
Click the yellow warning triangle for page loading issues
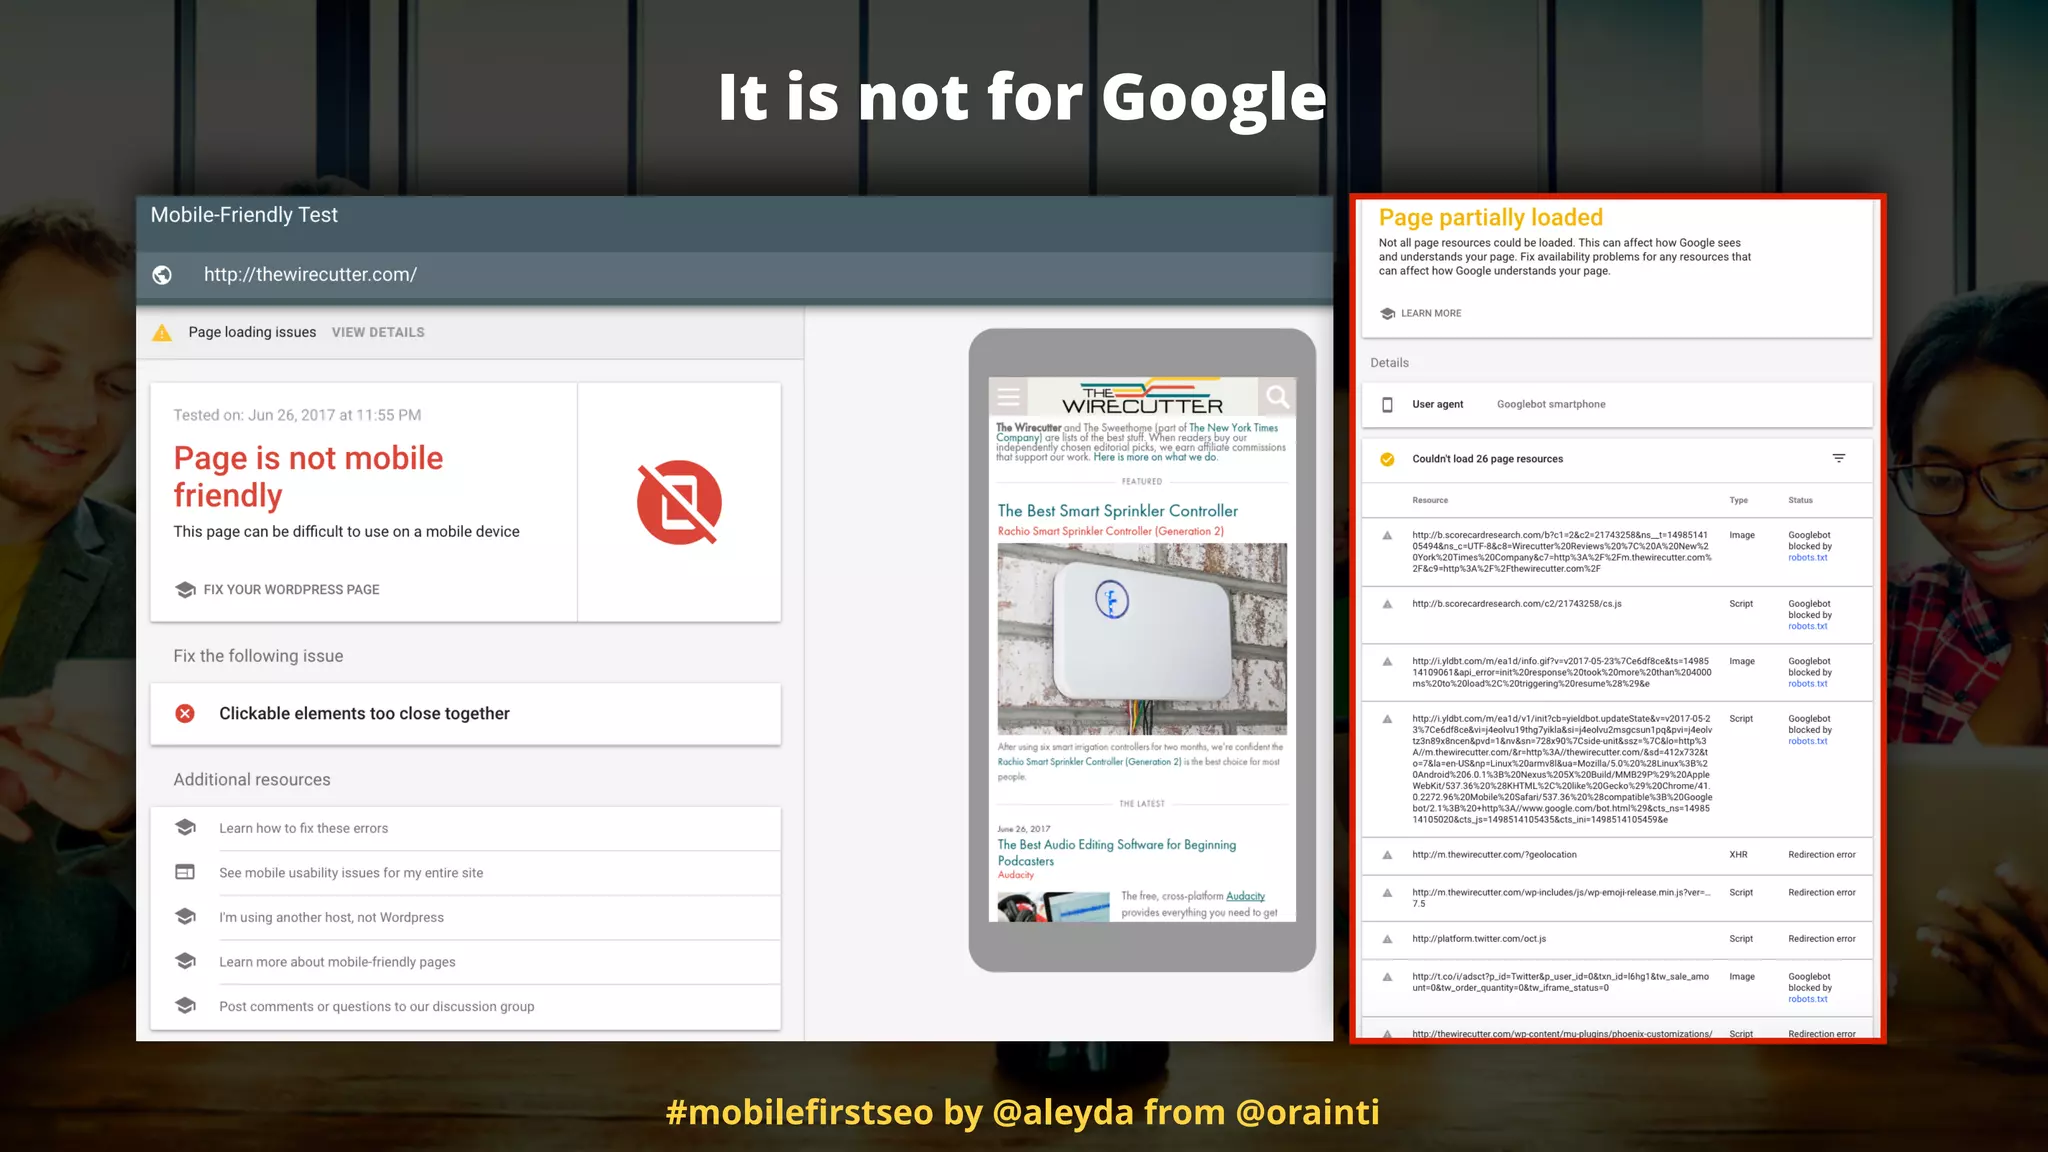click(162, 333)
